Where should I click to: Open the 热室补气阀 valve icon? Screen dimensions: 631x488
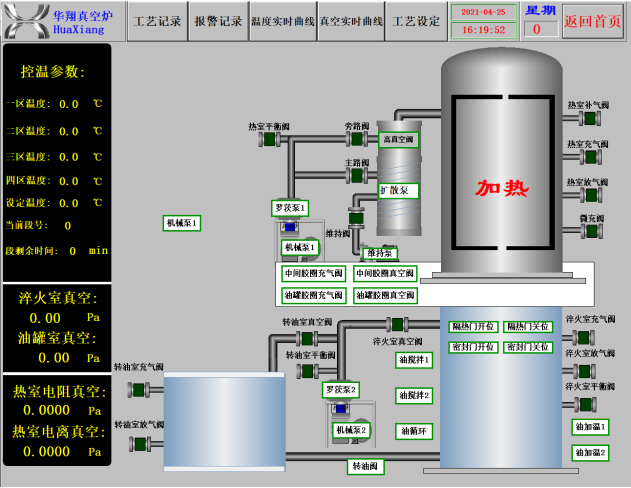(x=591, y=119)
